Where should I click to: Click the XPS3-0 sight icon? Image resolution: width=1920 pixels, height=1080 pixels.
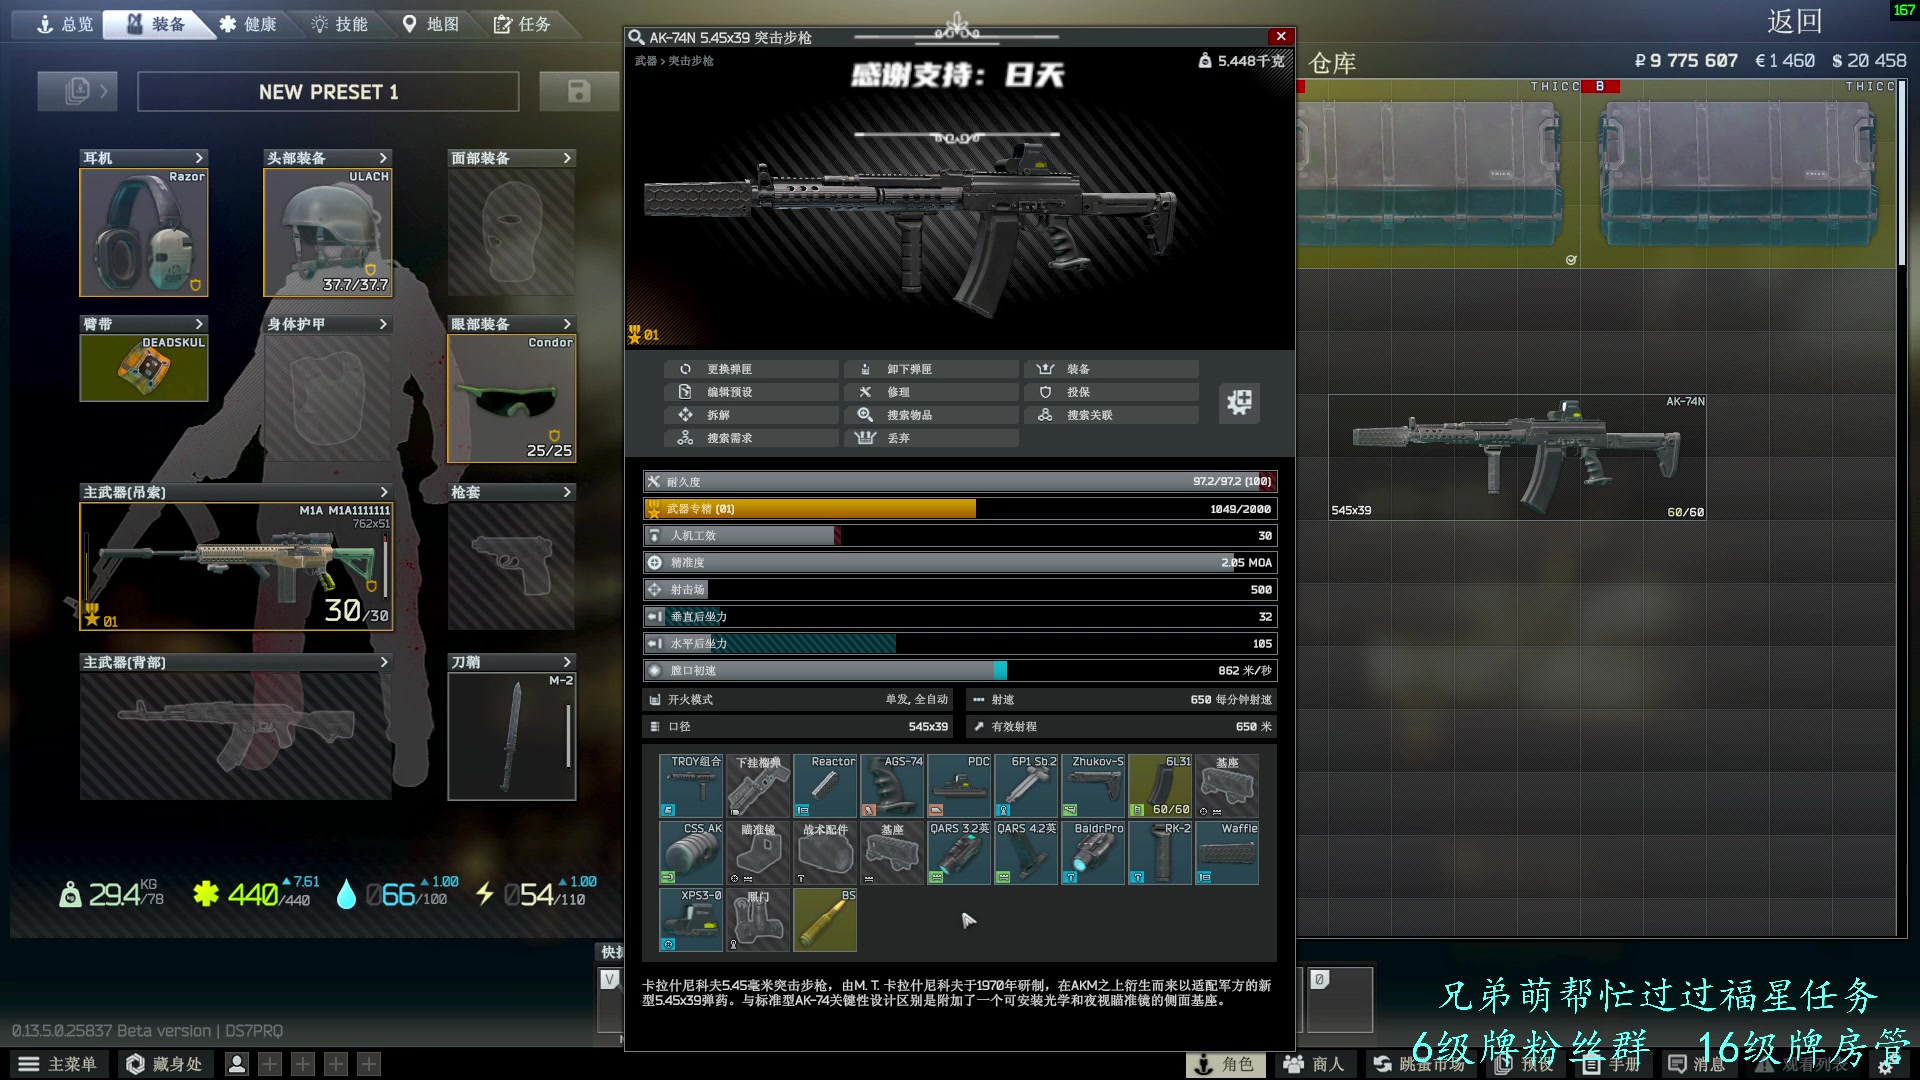point(691,920)
